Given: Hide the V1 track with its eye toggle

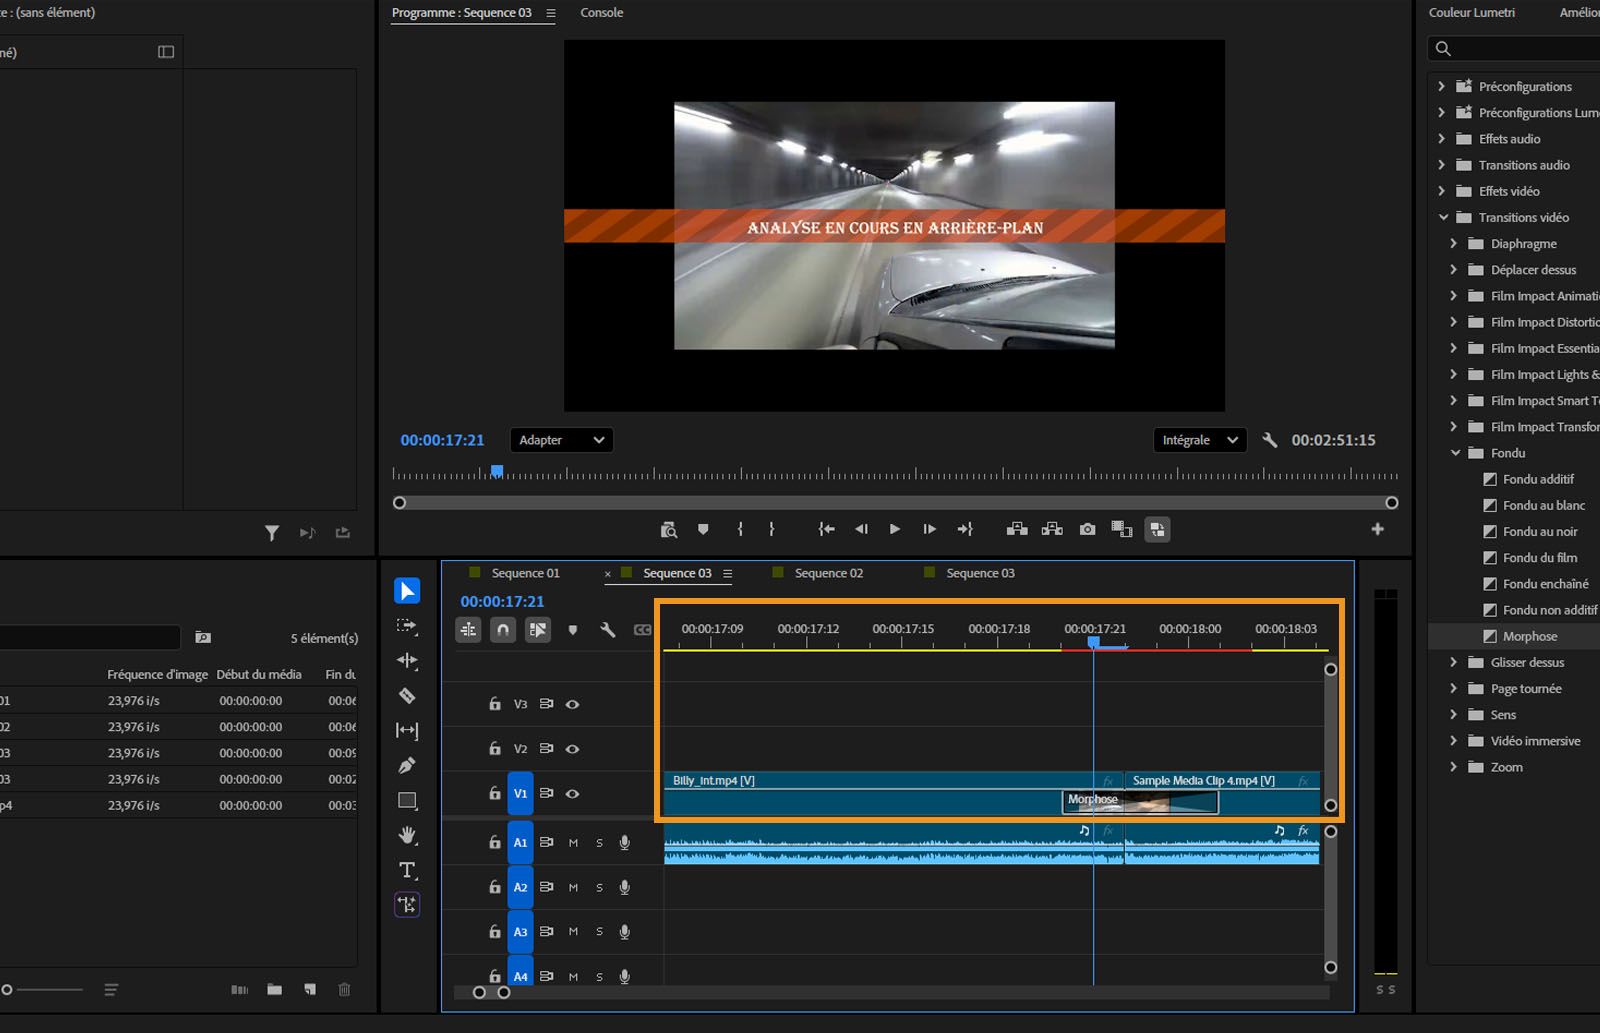Looking at the screenshot, I should tap(572, 793).
